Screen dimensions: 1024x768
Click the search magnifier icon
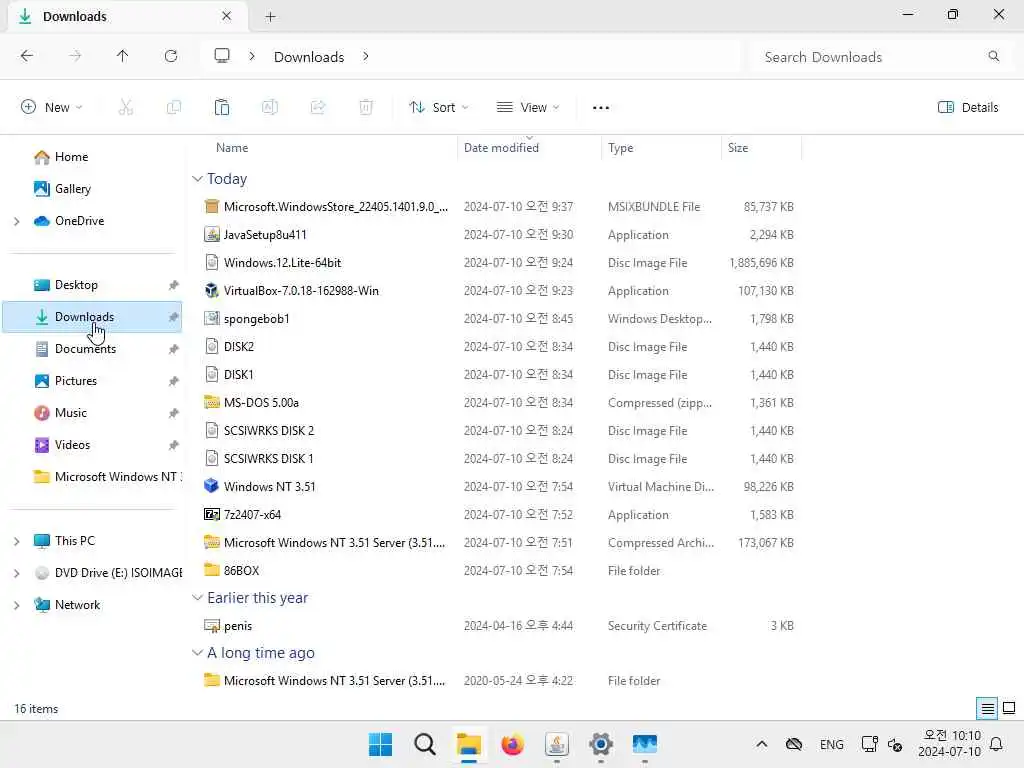(x=993, y=56)
